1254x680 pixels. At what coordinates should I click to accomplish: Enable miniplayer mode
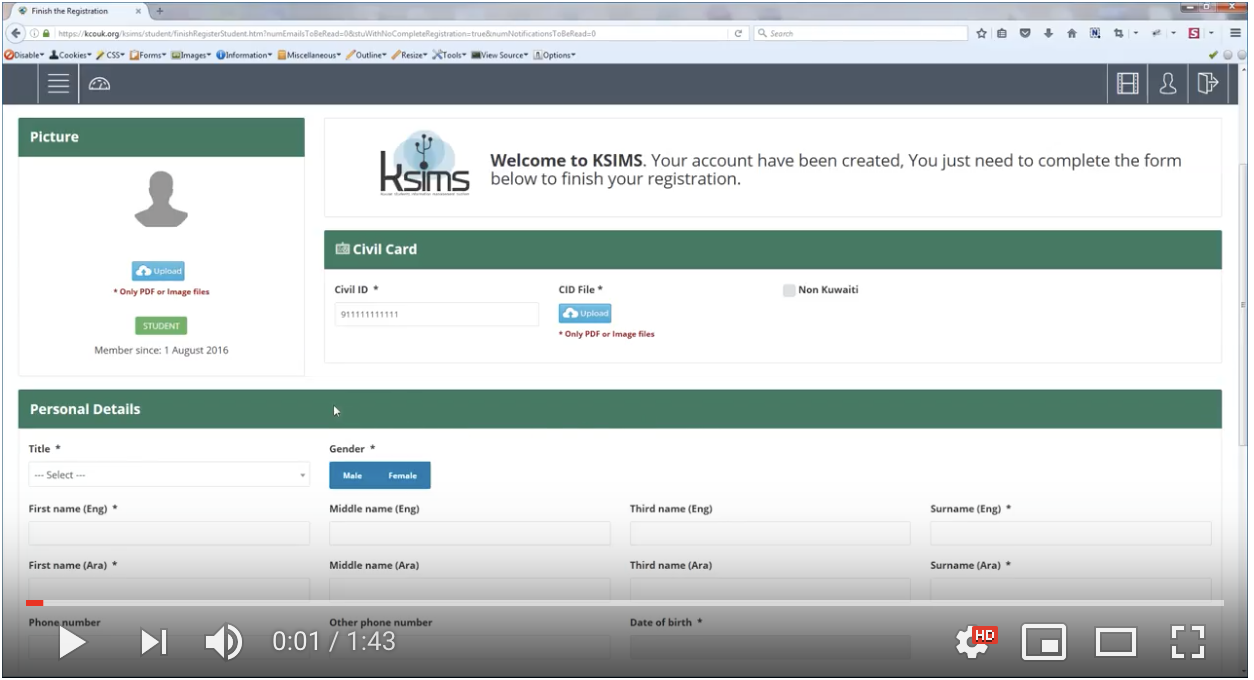pyautogui.click(x=1043, y=642)
